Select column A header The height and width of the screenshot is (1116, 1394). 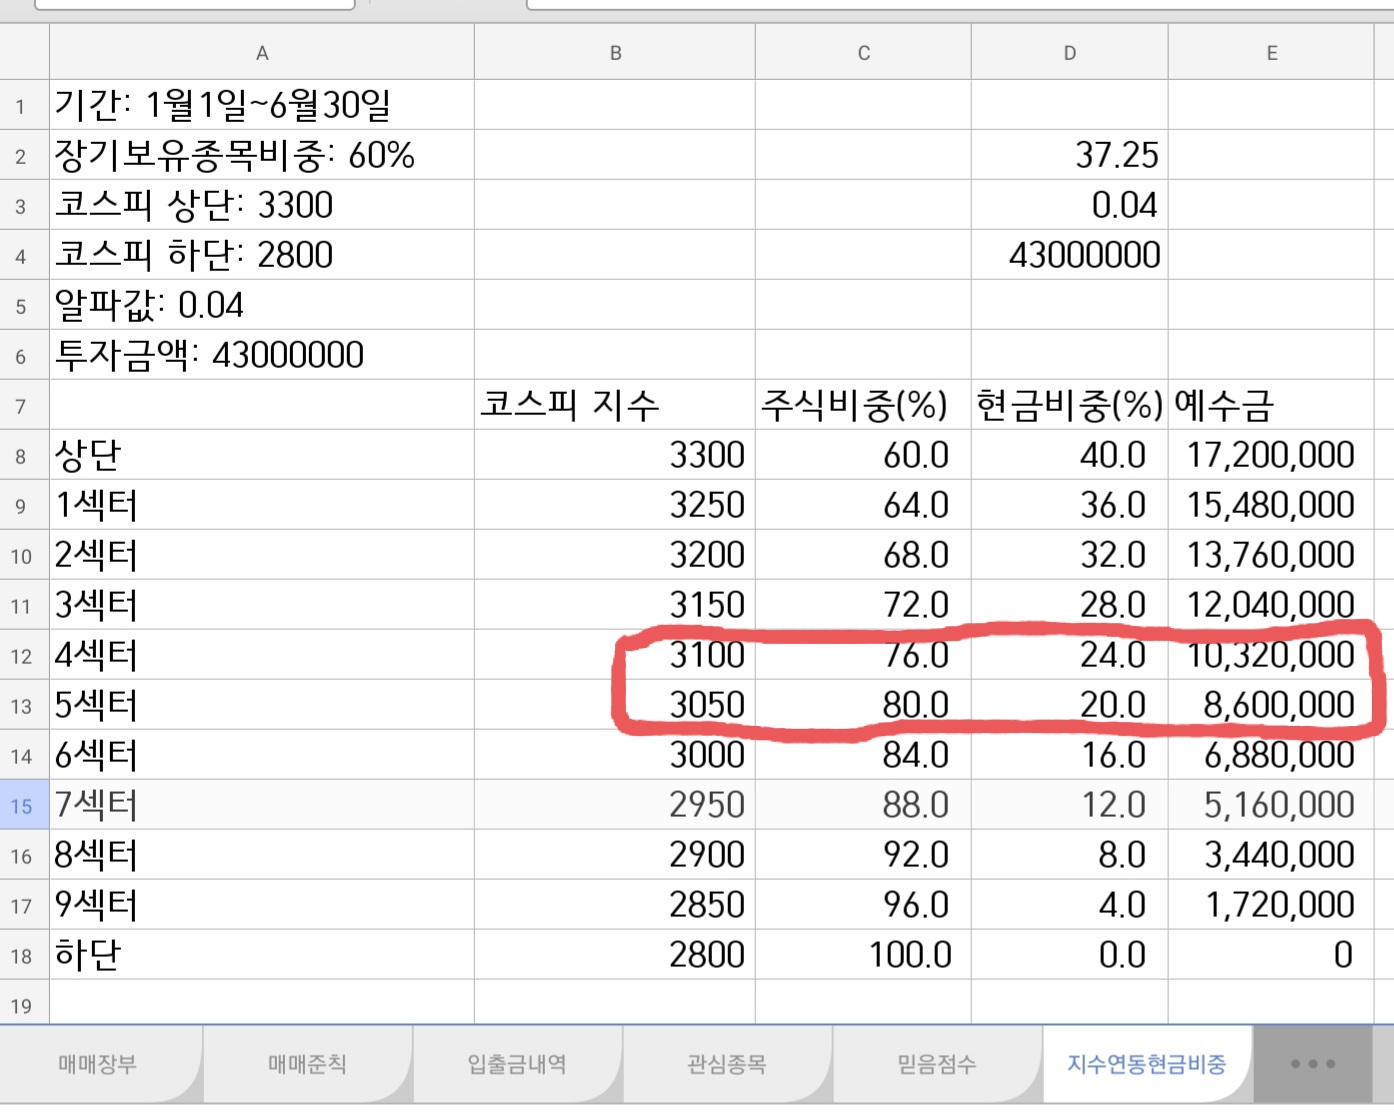coord(262,53)
